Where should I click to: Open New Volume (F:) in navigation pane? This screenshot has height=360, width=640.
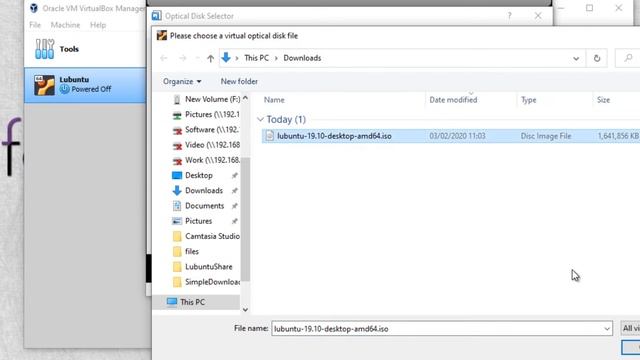tap(207, 99)
